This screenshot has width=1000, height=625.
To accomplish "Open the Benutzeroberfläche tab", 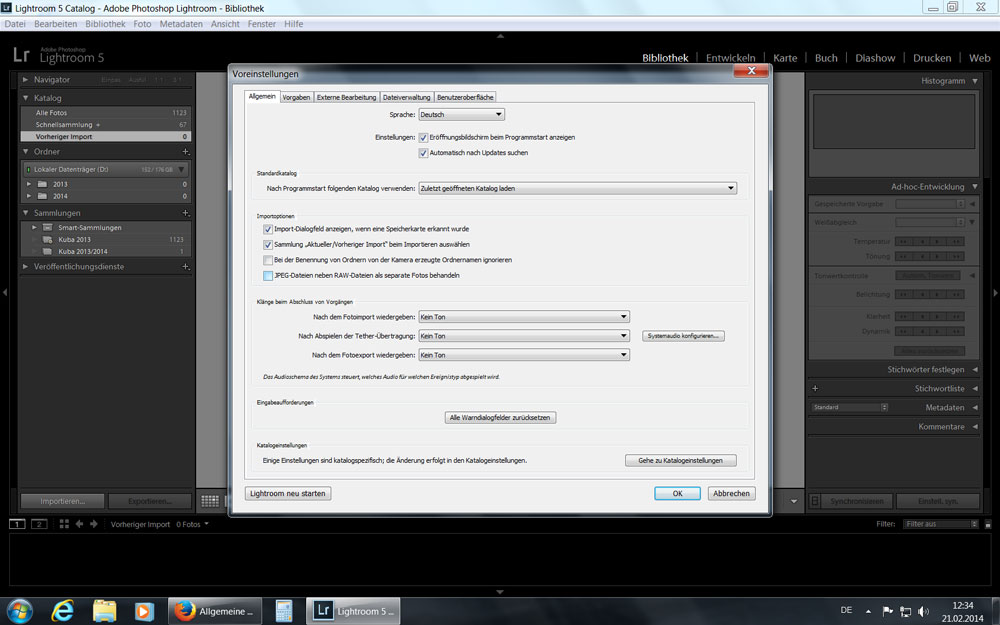I will click(x=465, y=98).
